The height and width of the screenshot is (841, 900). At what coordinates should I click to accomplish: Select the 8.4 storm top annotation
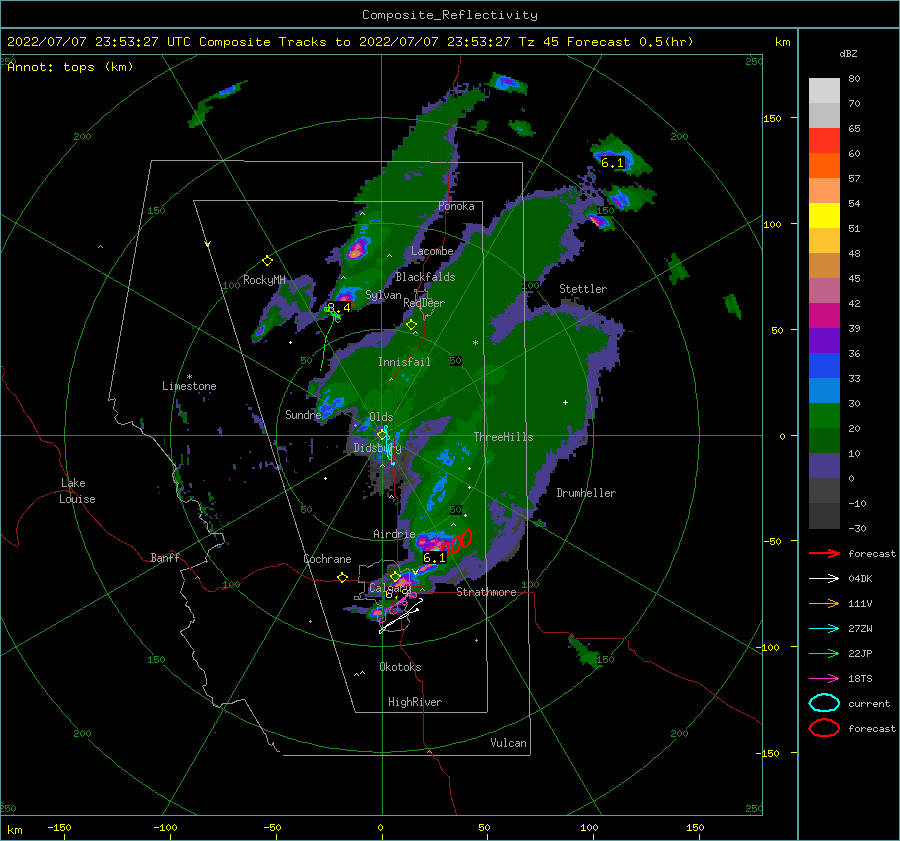(339, 308)
